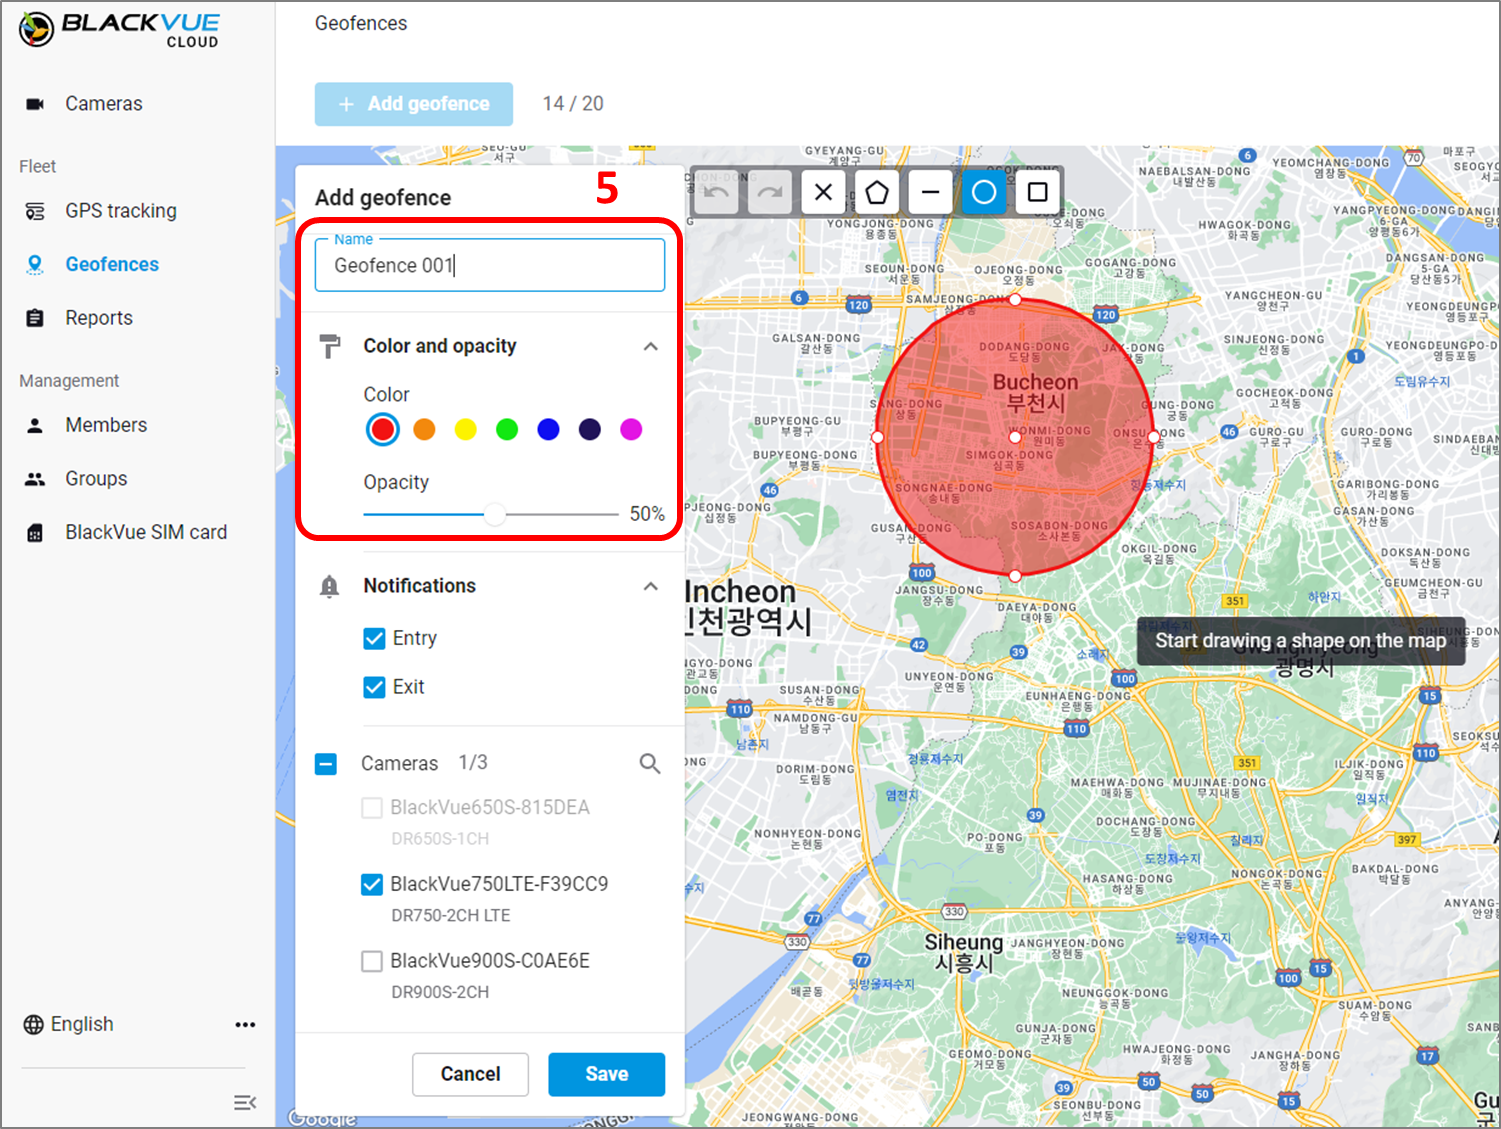Select the line drawing tool
This screenshot has width=1501, height=1129.
(931, 192)
